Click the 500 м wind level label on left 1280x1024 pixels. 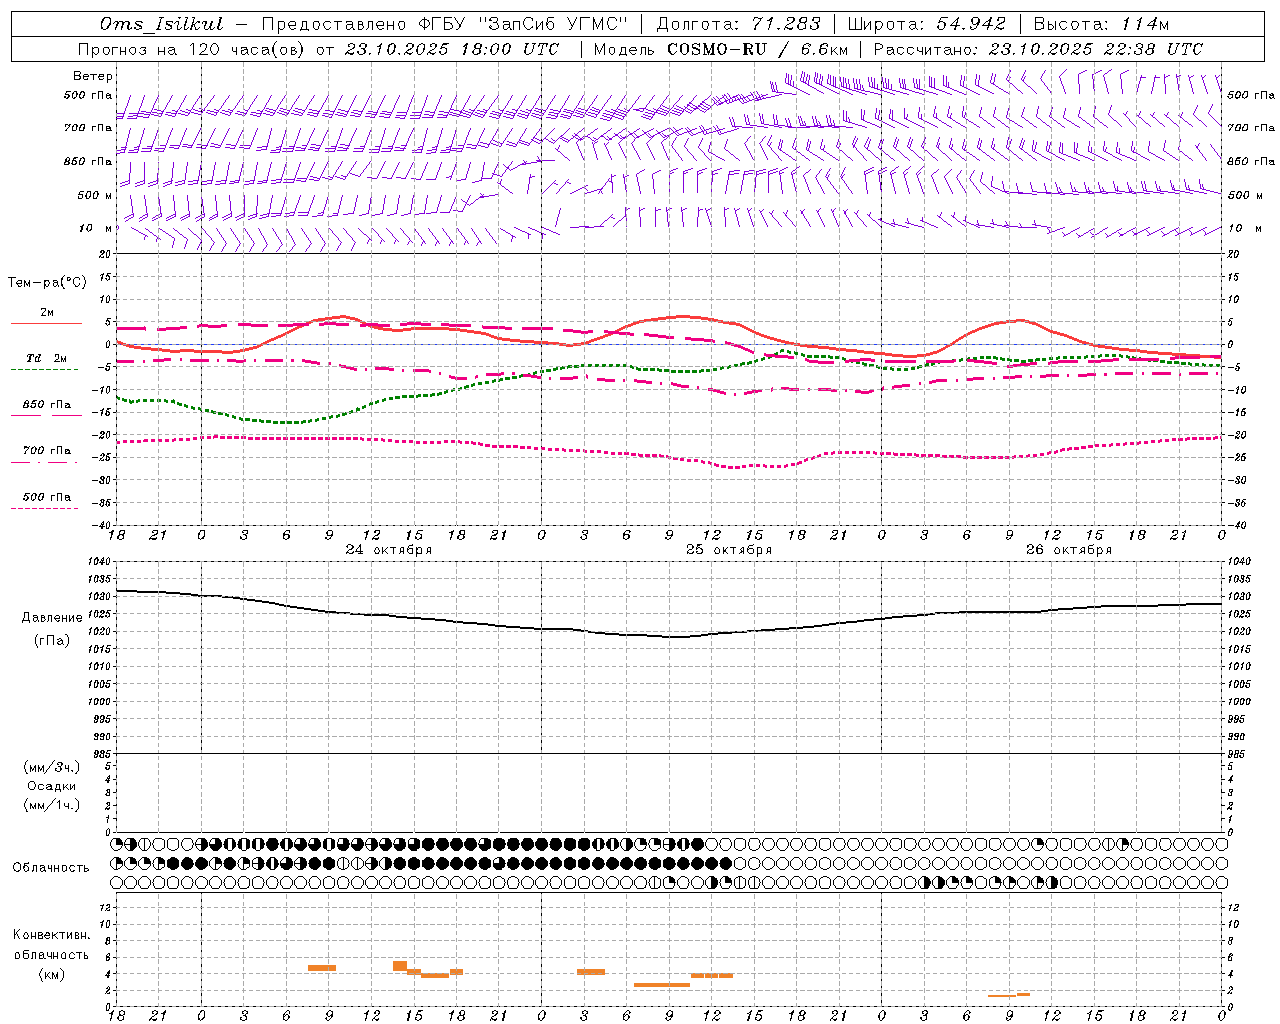coord(96,195)
